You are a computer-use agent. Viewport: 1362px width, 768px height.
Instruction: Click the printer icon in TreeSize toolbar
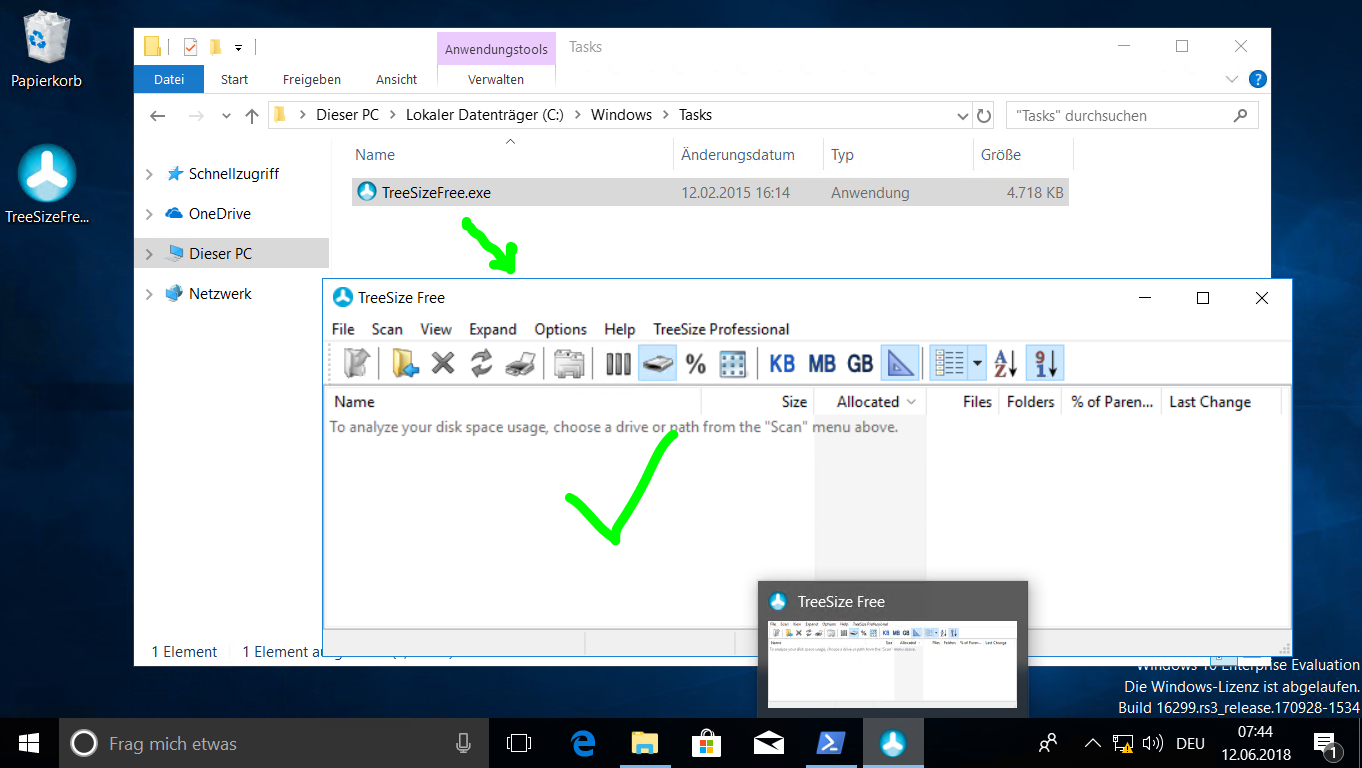tap(519, 363)
